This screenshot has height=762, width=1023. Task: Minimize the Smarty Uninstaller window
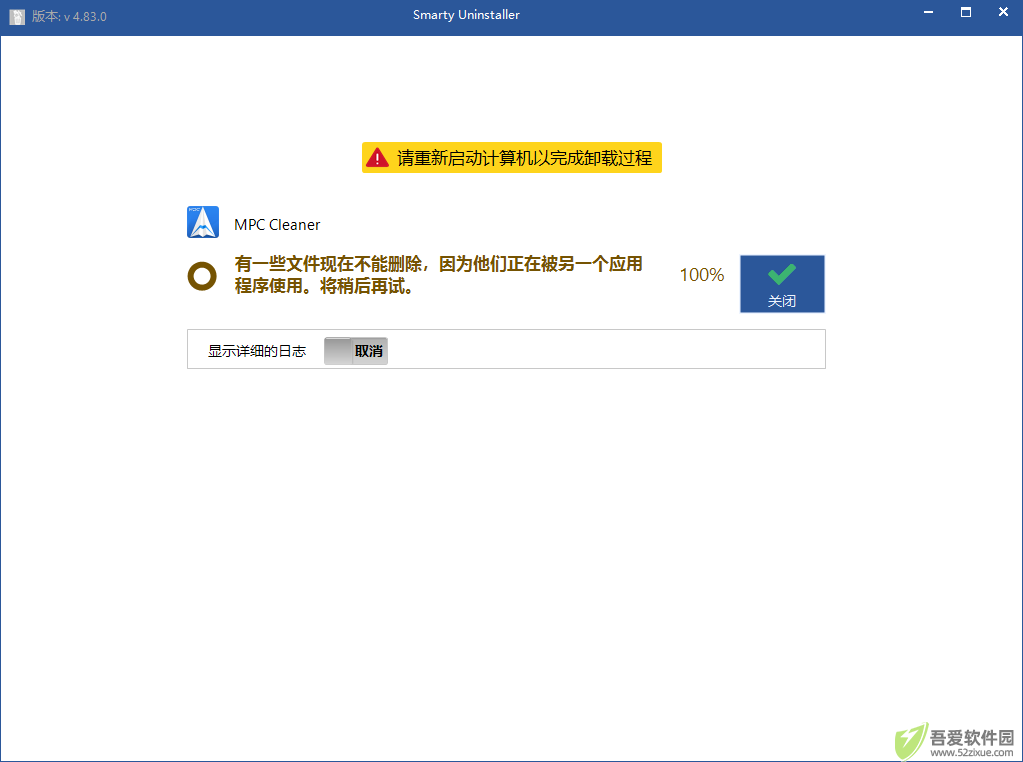[928, 12]
